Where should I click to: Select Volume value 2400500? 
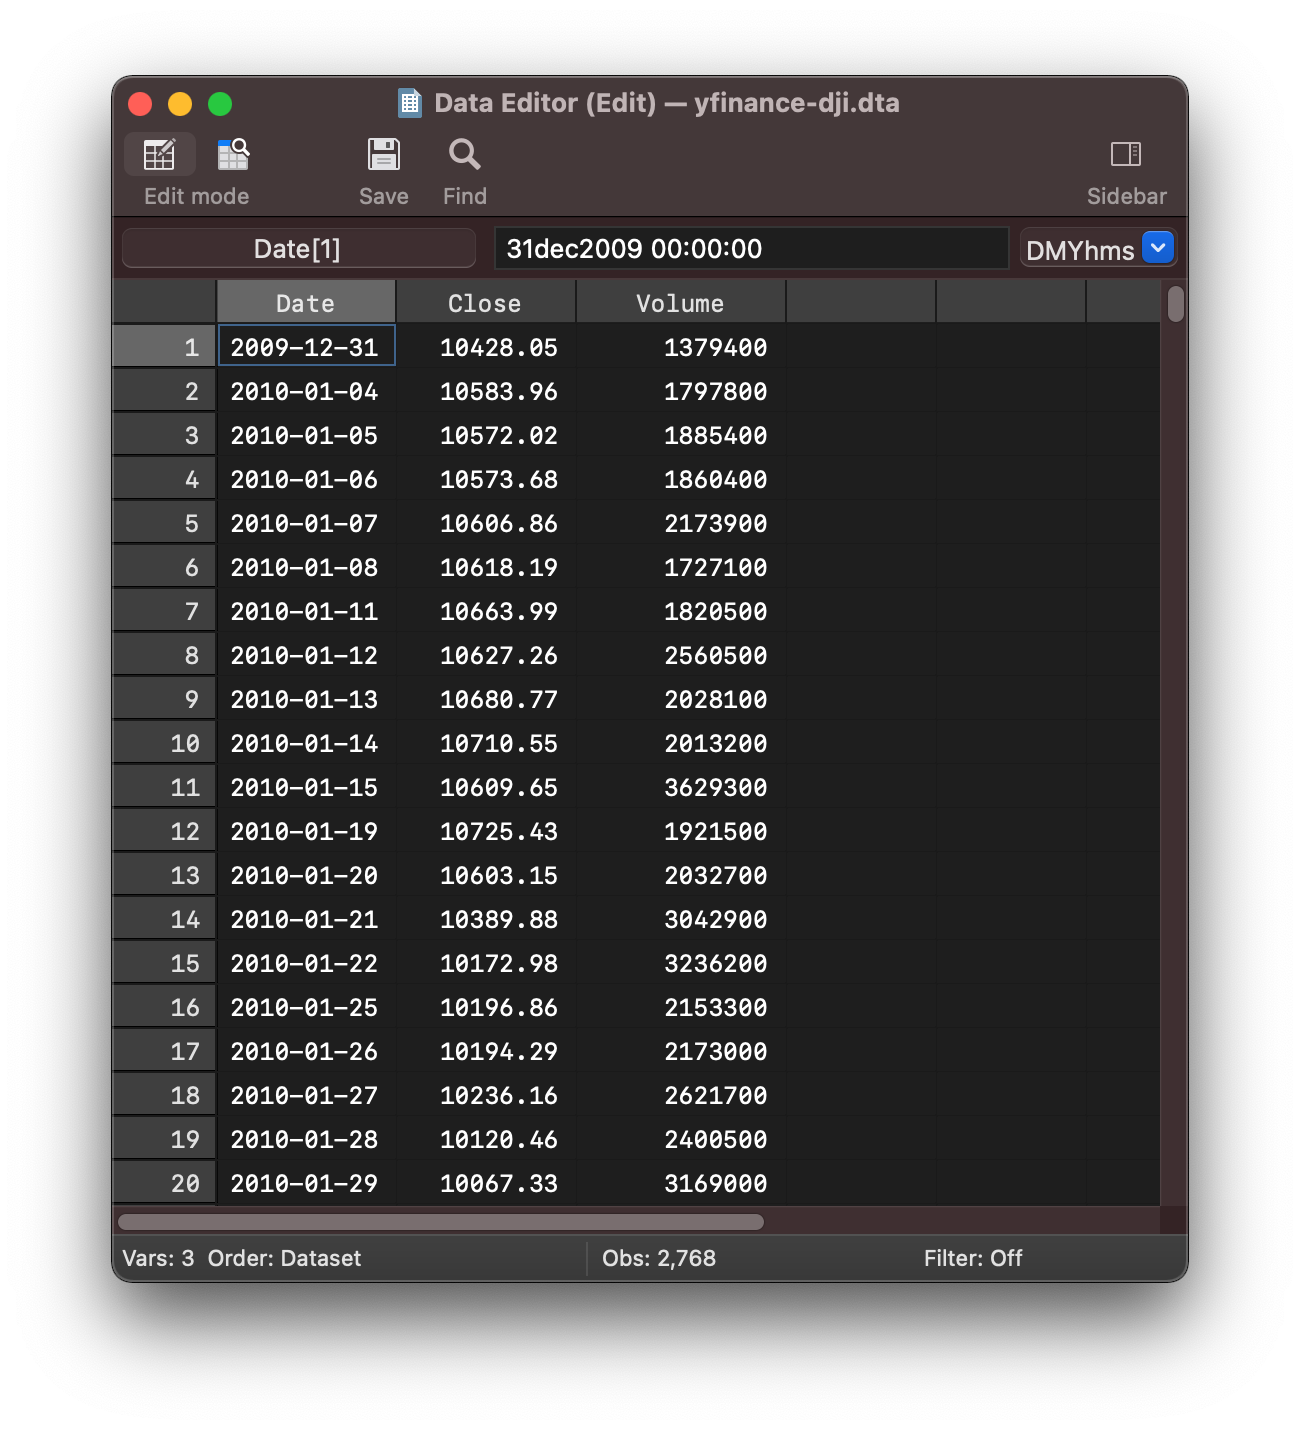tap(681, 1139)
